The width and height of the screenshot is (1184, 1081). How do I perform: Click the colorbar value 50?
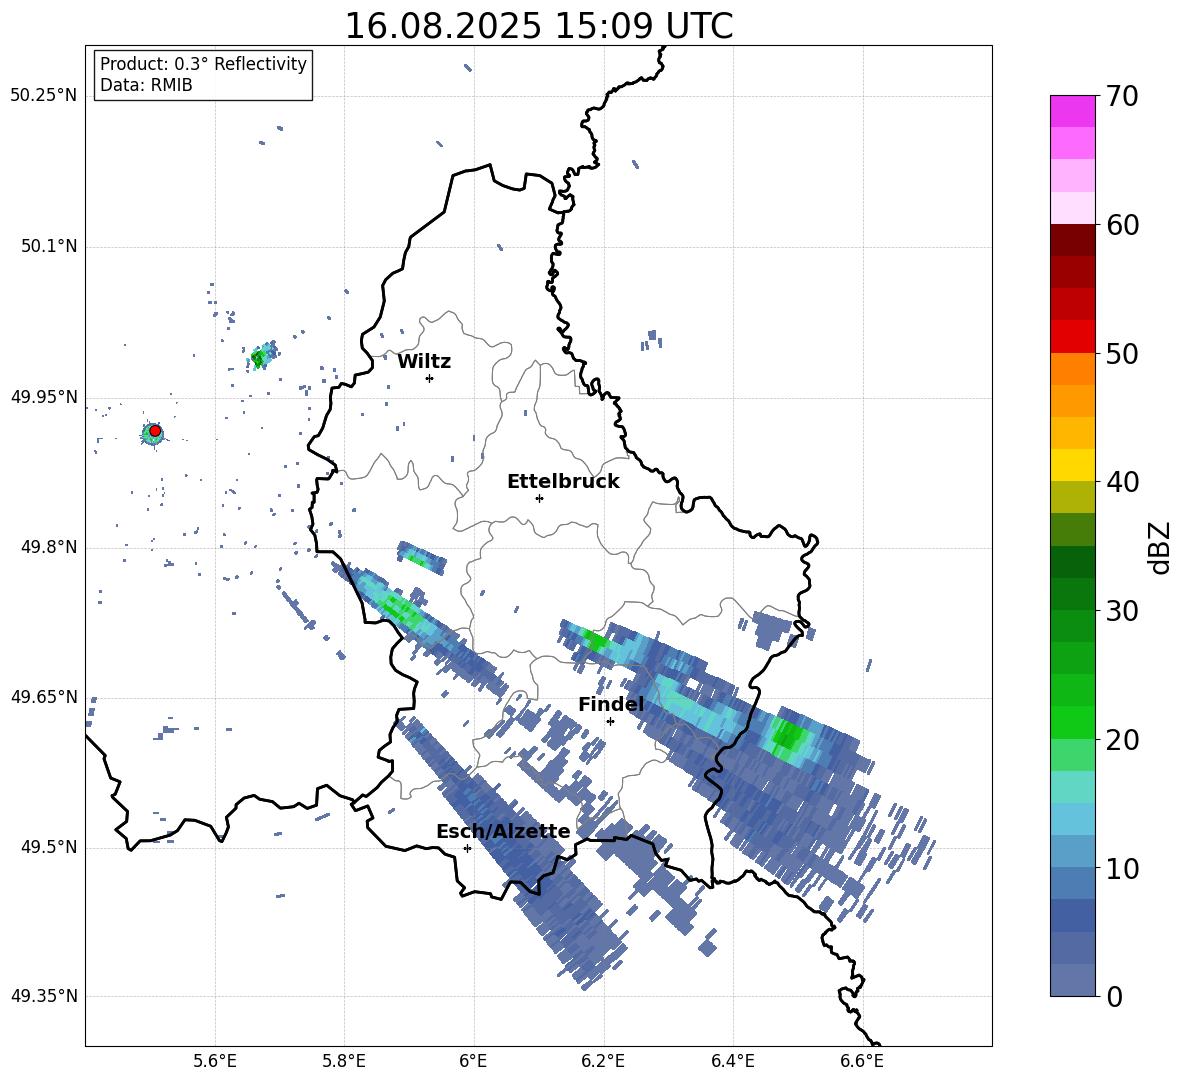(x=1122, y=354)
